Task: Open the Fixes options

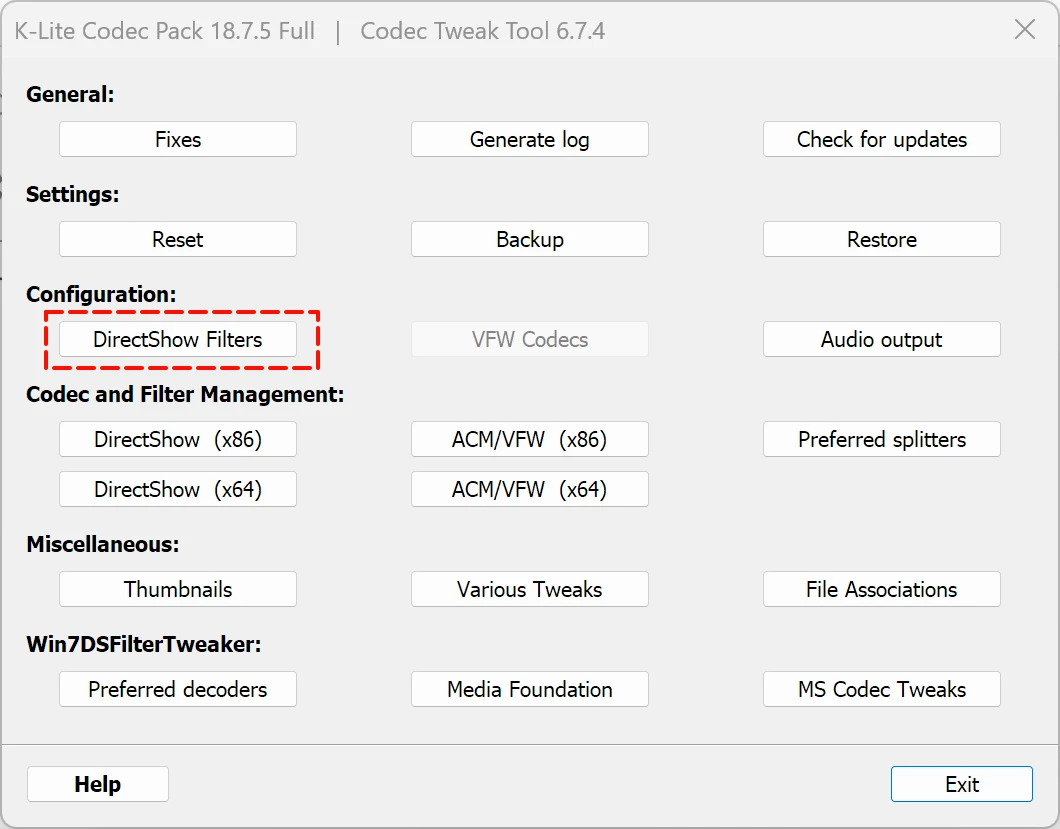Action: click(178, 140)
